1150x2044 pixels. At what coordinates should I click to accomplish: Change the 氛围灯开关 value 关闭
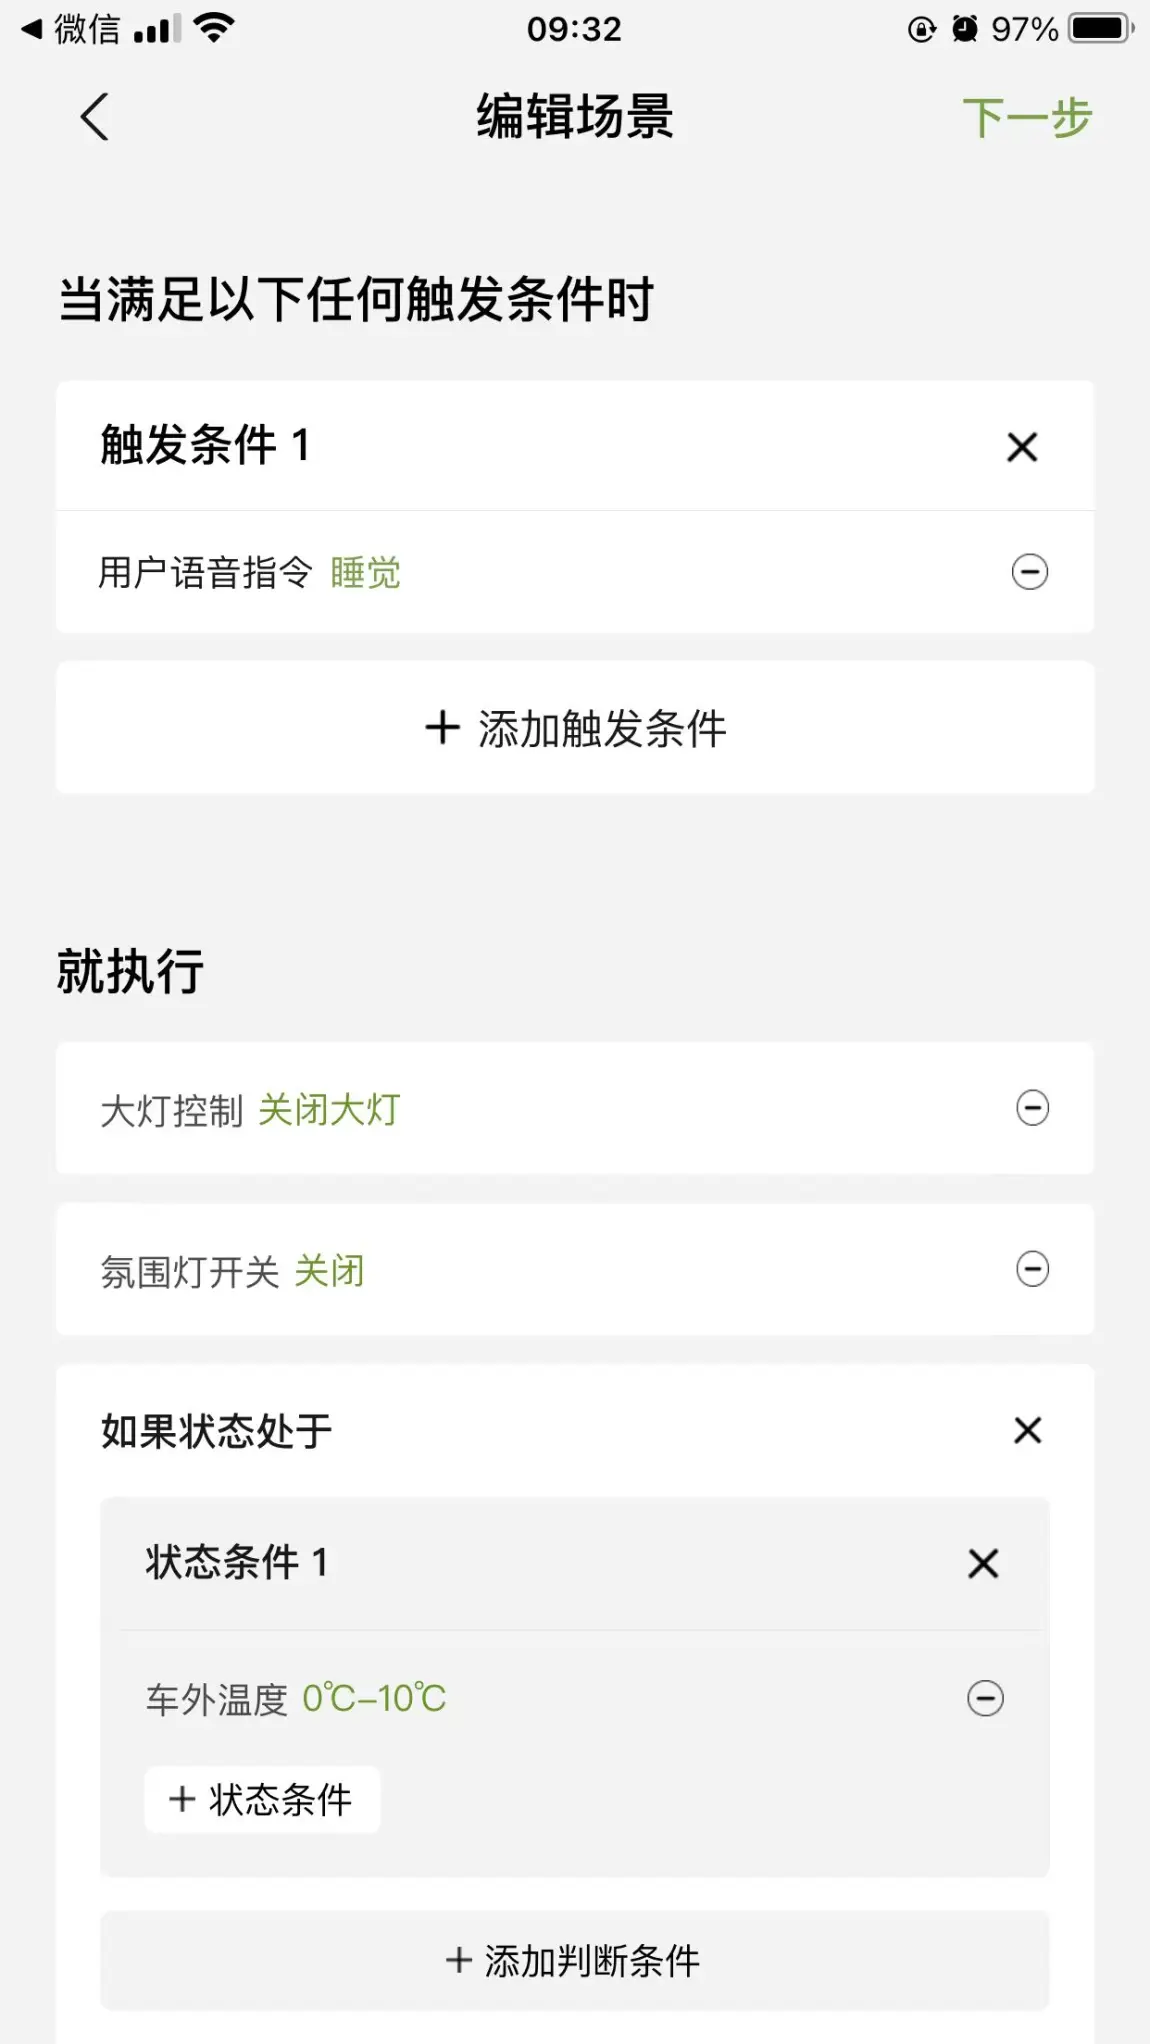(329, 1272)
